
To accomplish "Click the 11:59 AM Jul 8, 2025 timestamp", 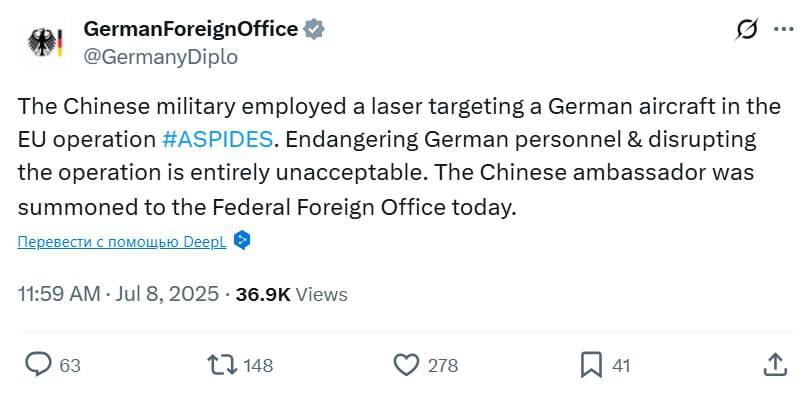I will 118,294.
